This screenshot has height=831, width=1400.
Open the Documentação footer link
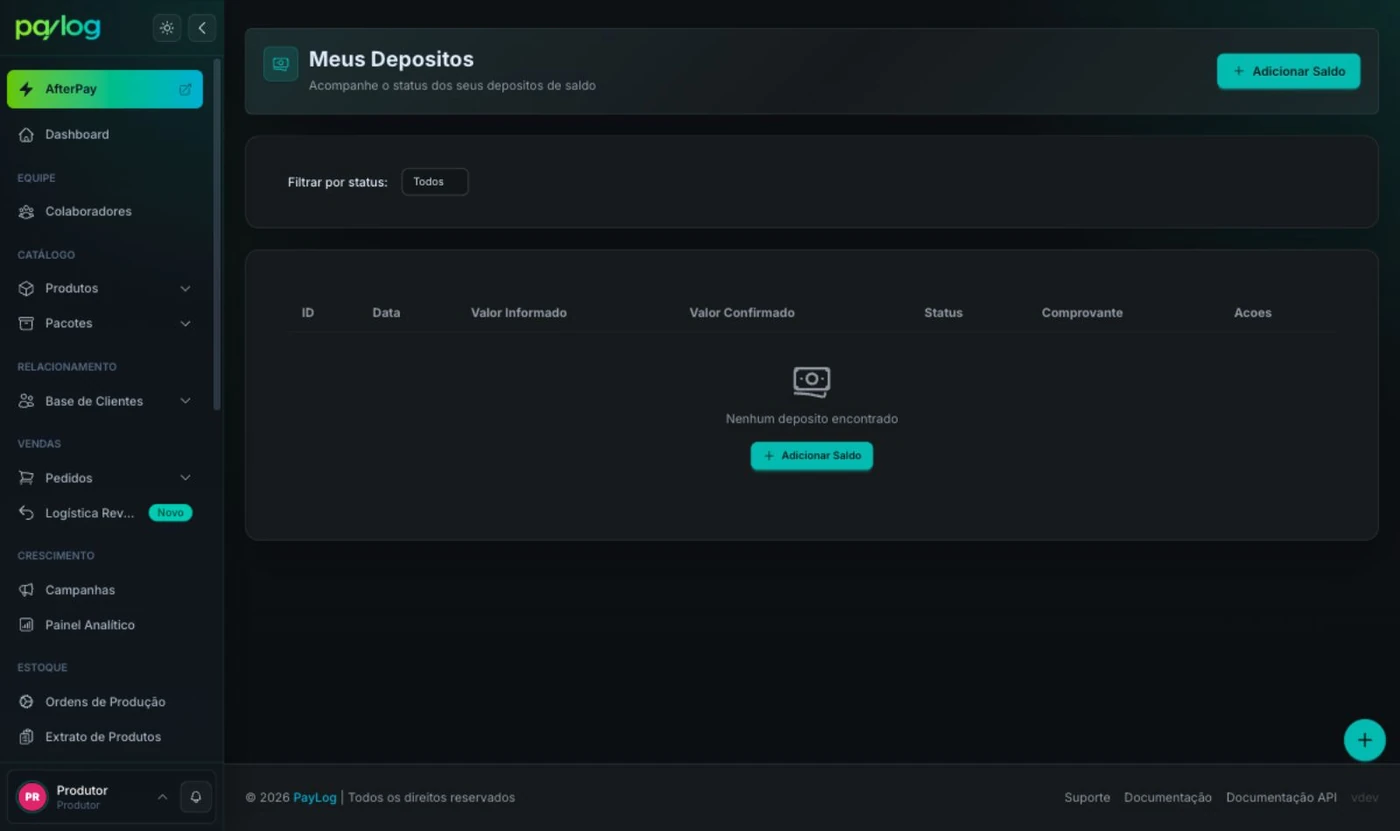point(1168,798)
